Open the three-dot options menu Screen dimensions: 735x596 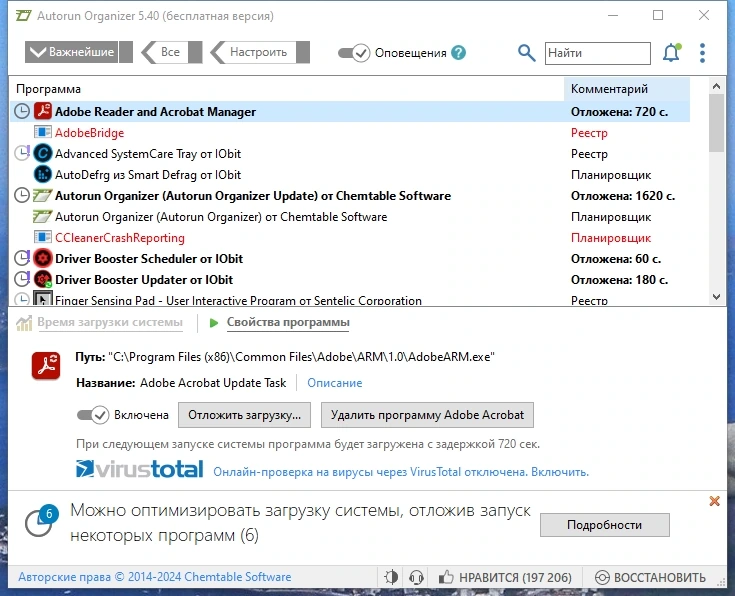coord(702,53)
